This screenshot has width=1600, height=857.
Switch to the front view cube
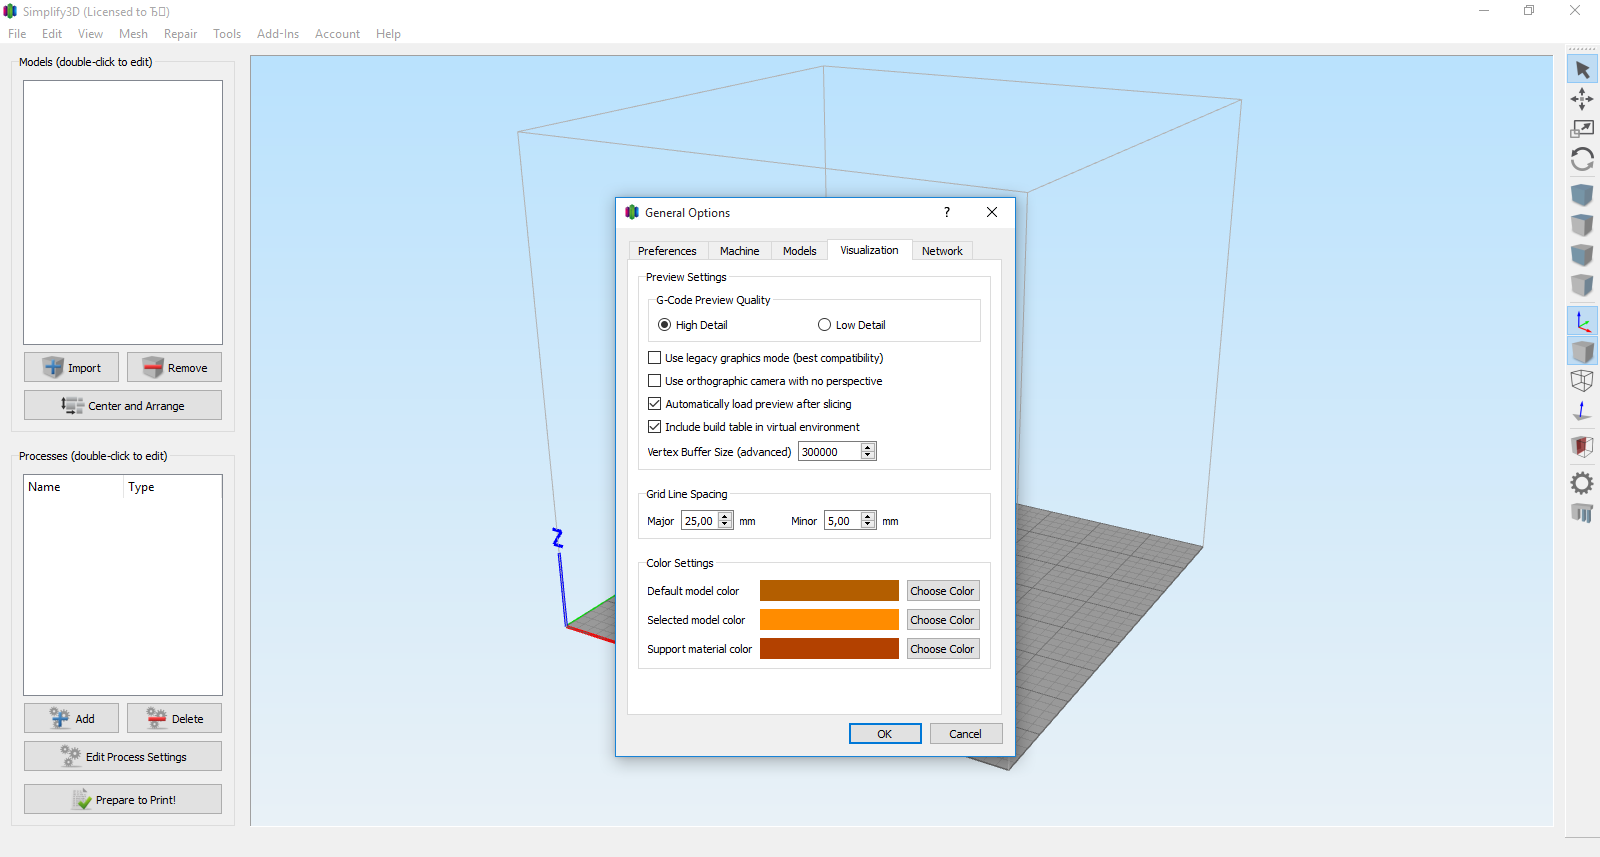[x=1582, y=254]
